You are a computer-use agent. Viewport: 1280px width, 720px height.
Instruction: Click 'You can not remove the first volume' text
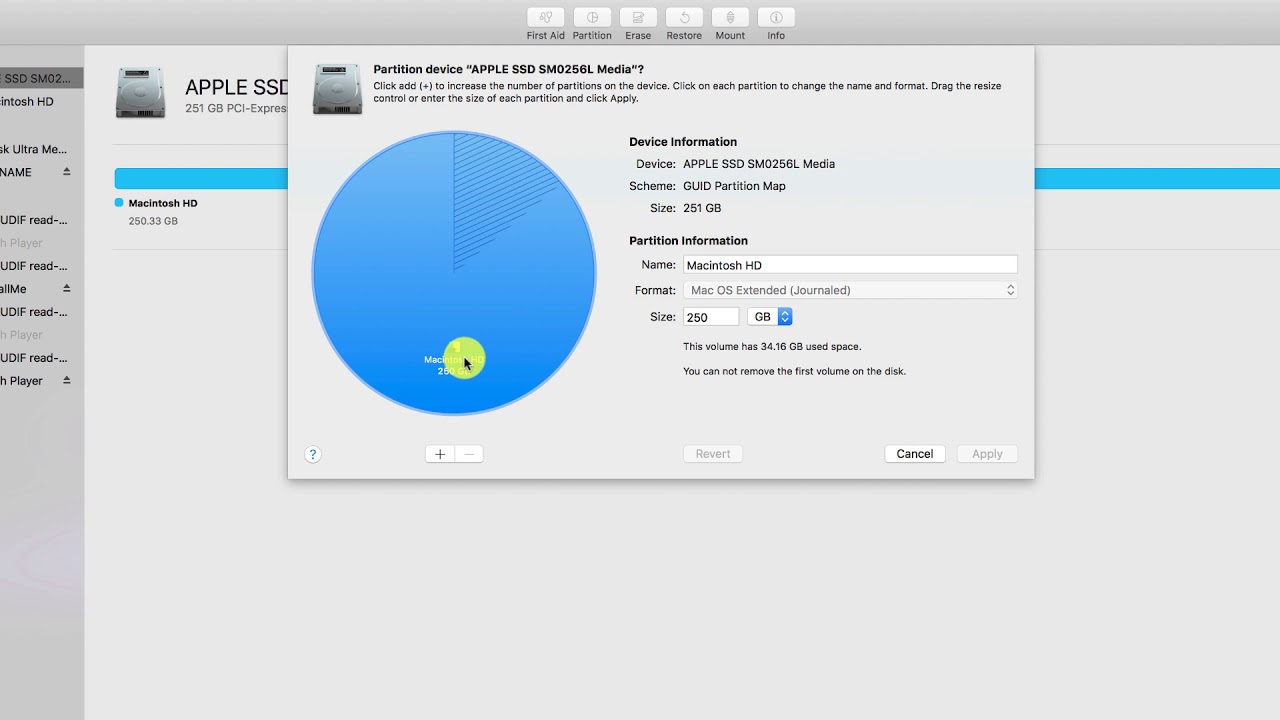tap(794, 371)
